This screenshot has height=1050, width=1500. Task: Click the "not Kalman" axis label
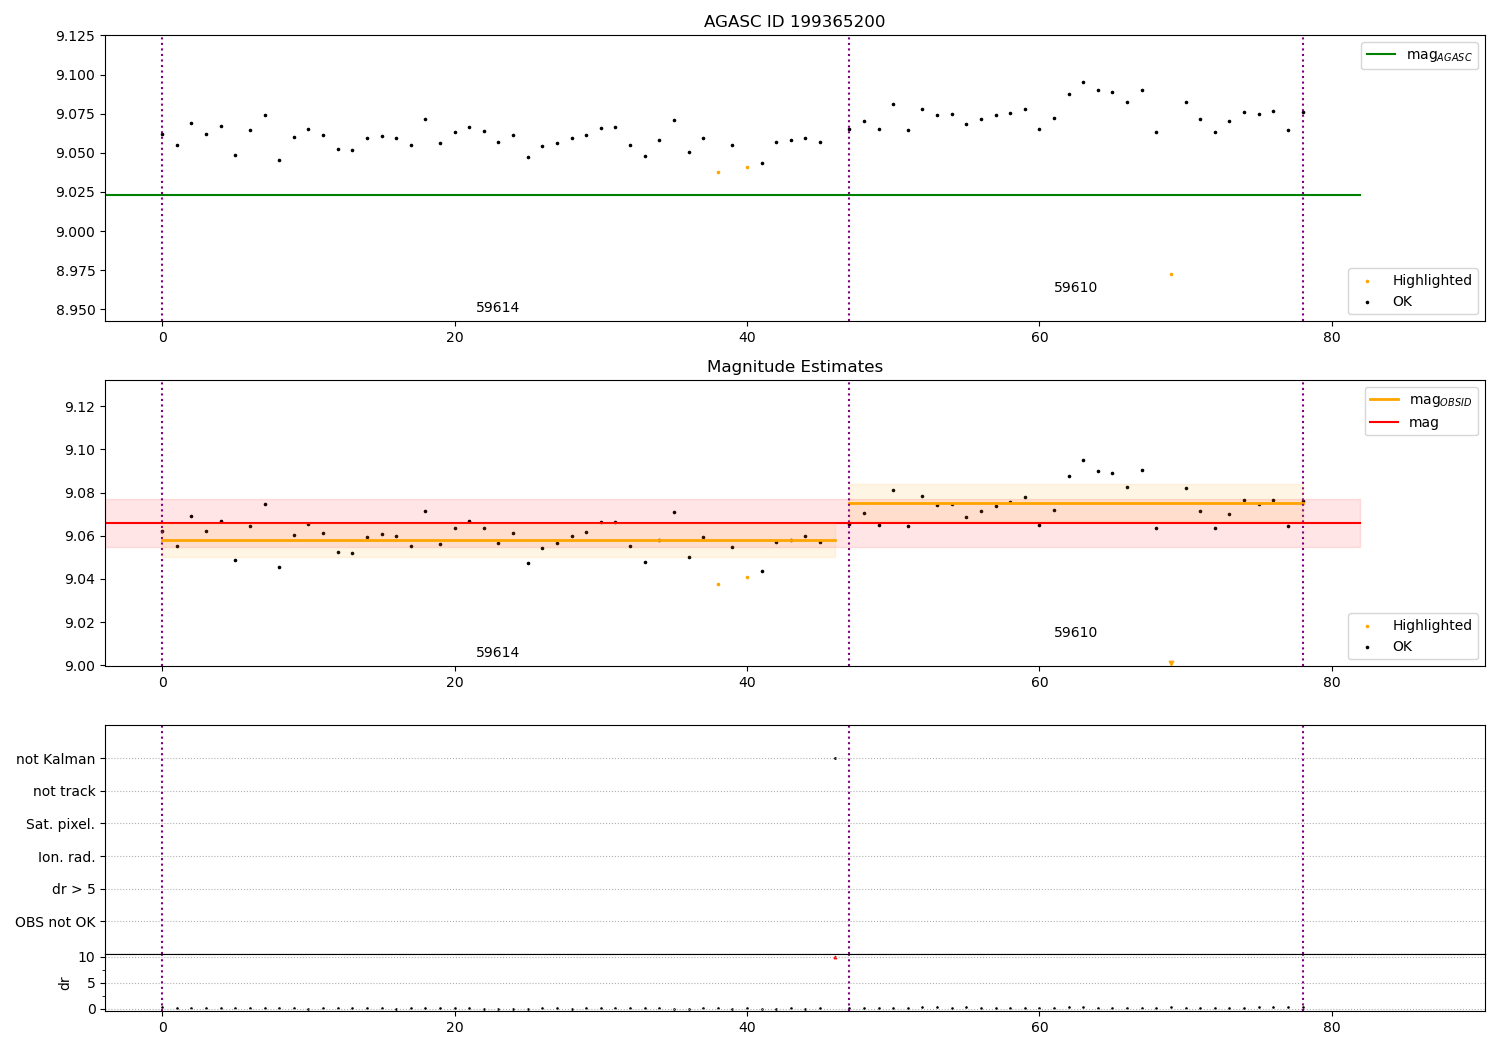pyautogui.click(x=56, y=759)
